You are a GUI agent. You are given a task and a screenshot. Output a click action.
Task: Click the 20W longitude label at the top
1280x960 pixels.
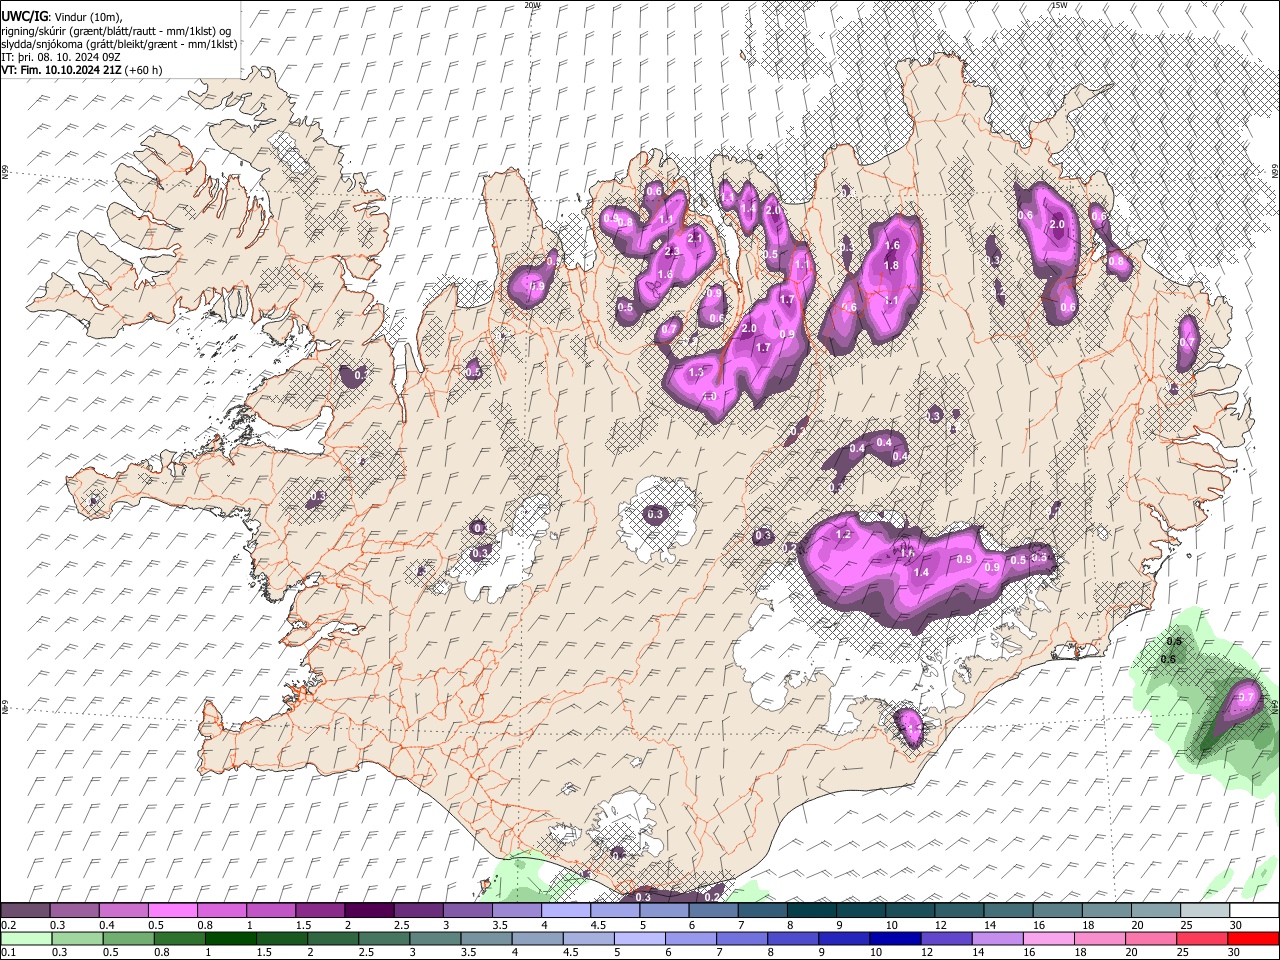point(532,5)
